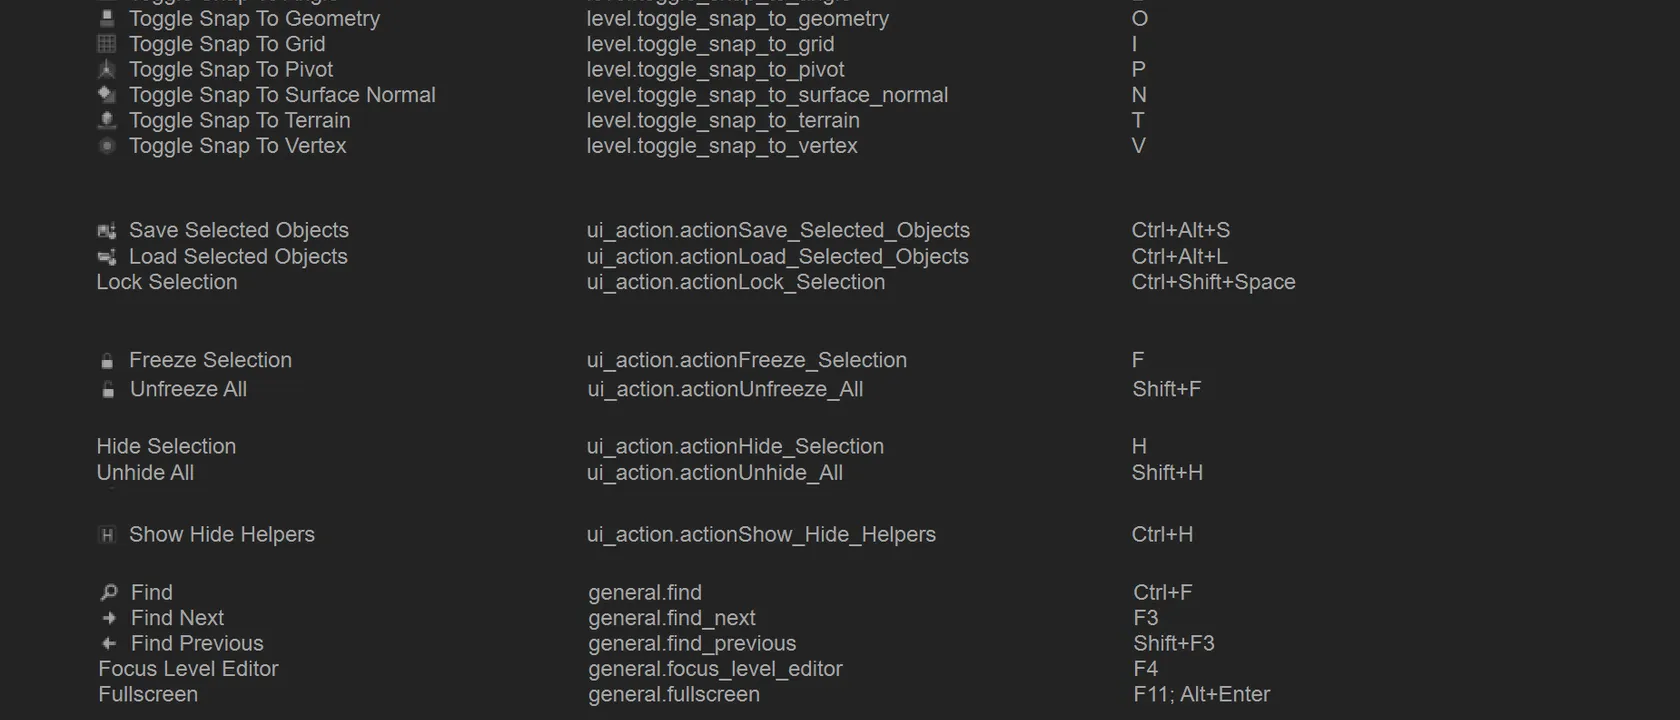Click the Load Selected Objects icon
The width and height of the screenshot is (1680, 720).
coord(107,257)
